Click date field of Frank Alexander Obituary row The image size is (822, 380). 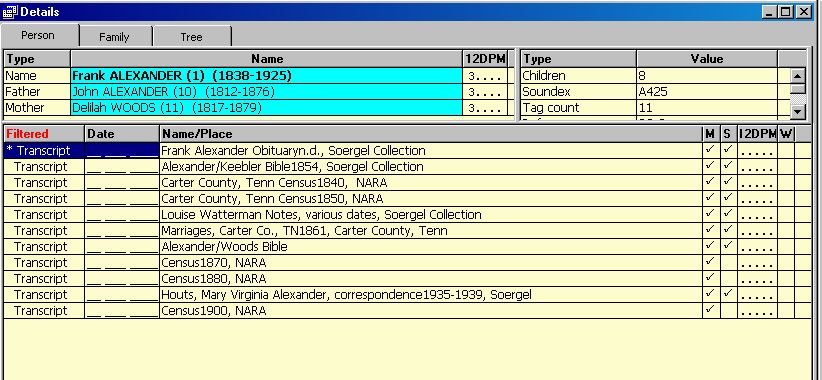(x=122, y=150)
